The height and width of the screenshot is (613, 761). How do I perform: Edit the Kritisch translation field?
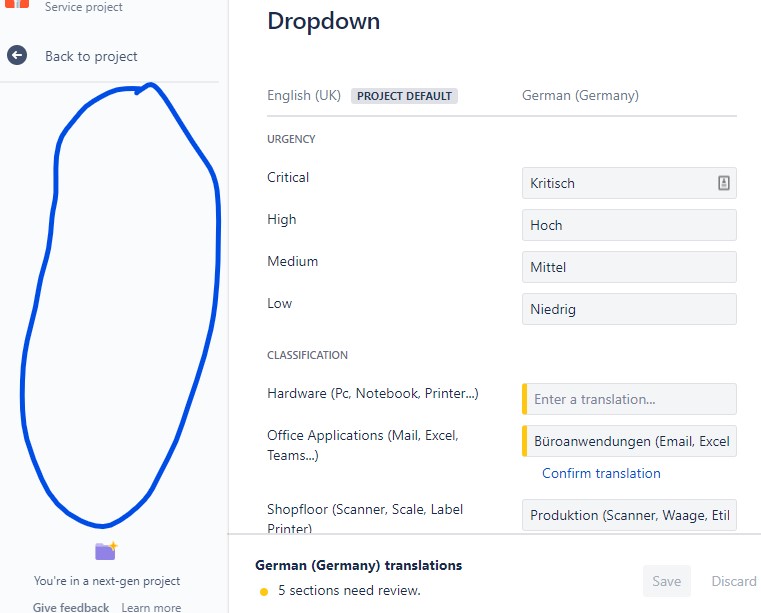(629, 183)
